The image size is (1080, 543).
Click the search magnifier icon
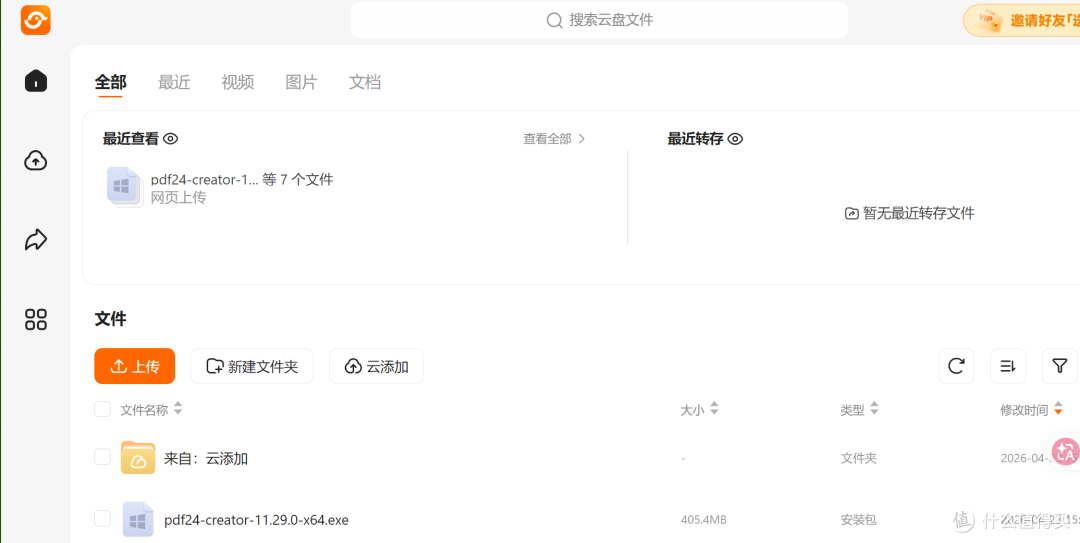click(554, 21)
